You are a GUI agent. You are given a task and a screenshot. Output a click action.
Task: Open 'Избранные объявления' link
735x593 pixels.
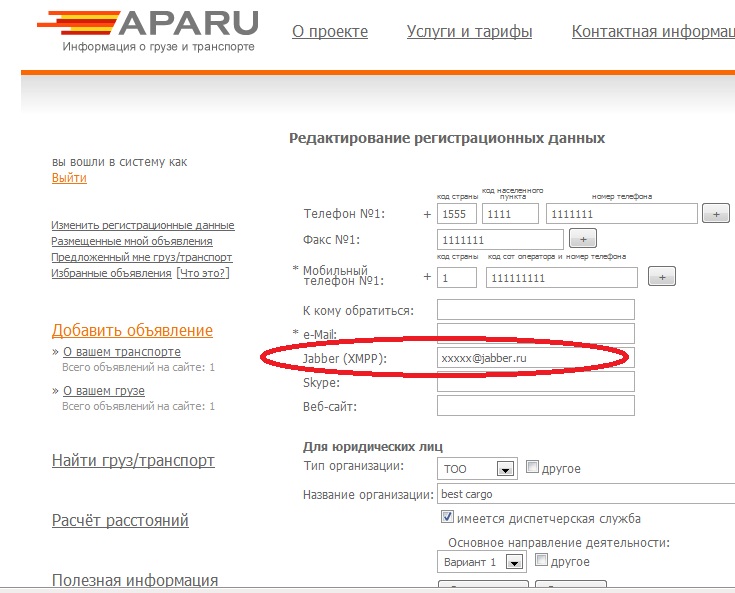click(111, 273)
